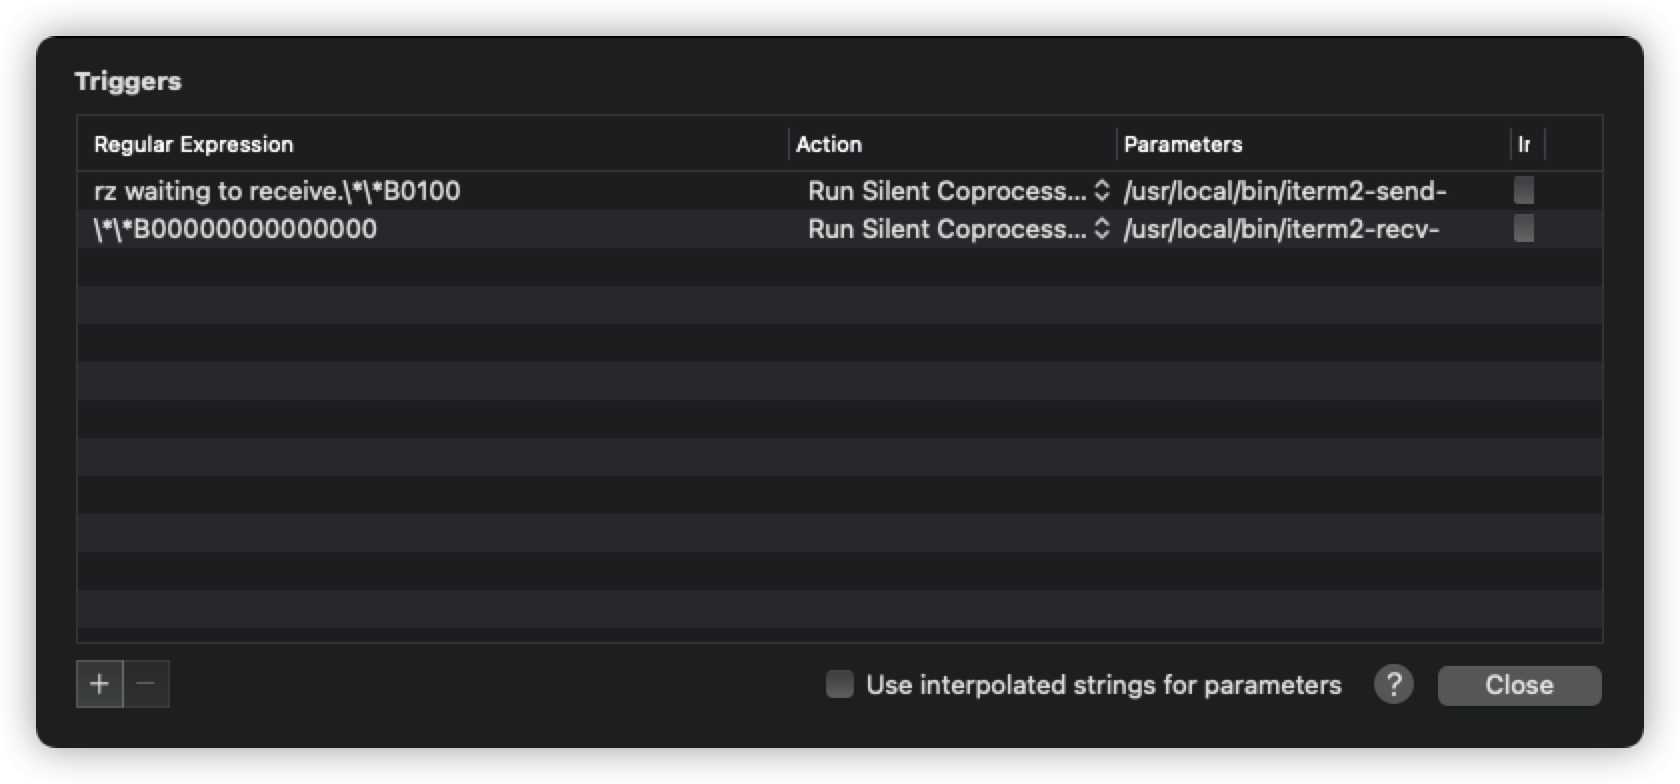Close the Triggers dialog
The image size is (1680, 784).
pos(1518,685)
